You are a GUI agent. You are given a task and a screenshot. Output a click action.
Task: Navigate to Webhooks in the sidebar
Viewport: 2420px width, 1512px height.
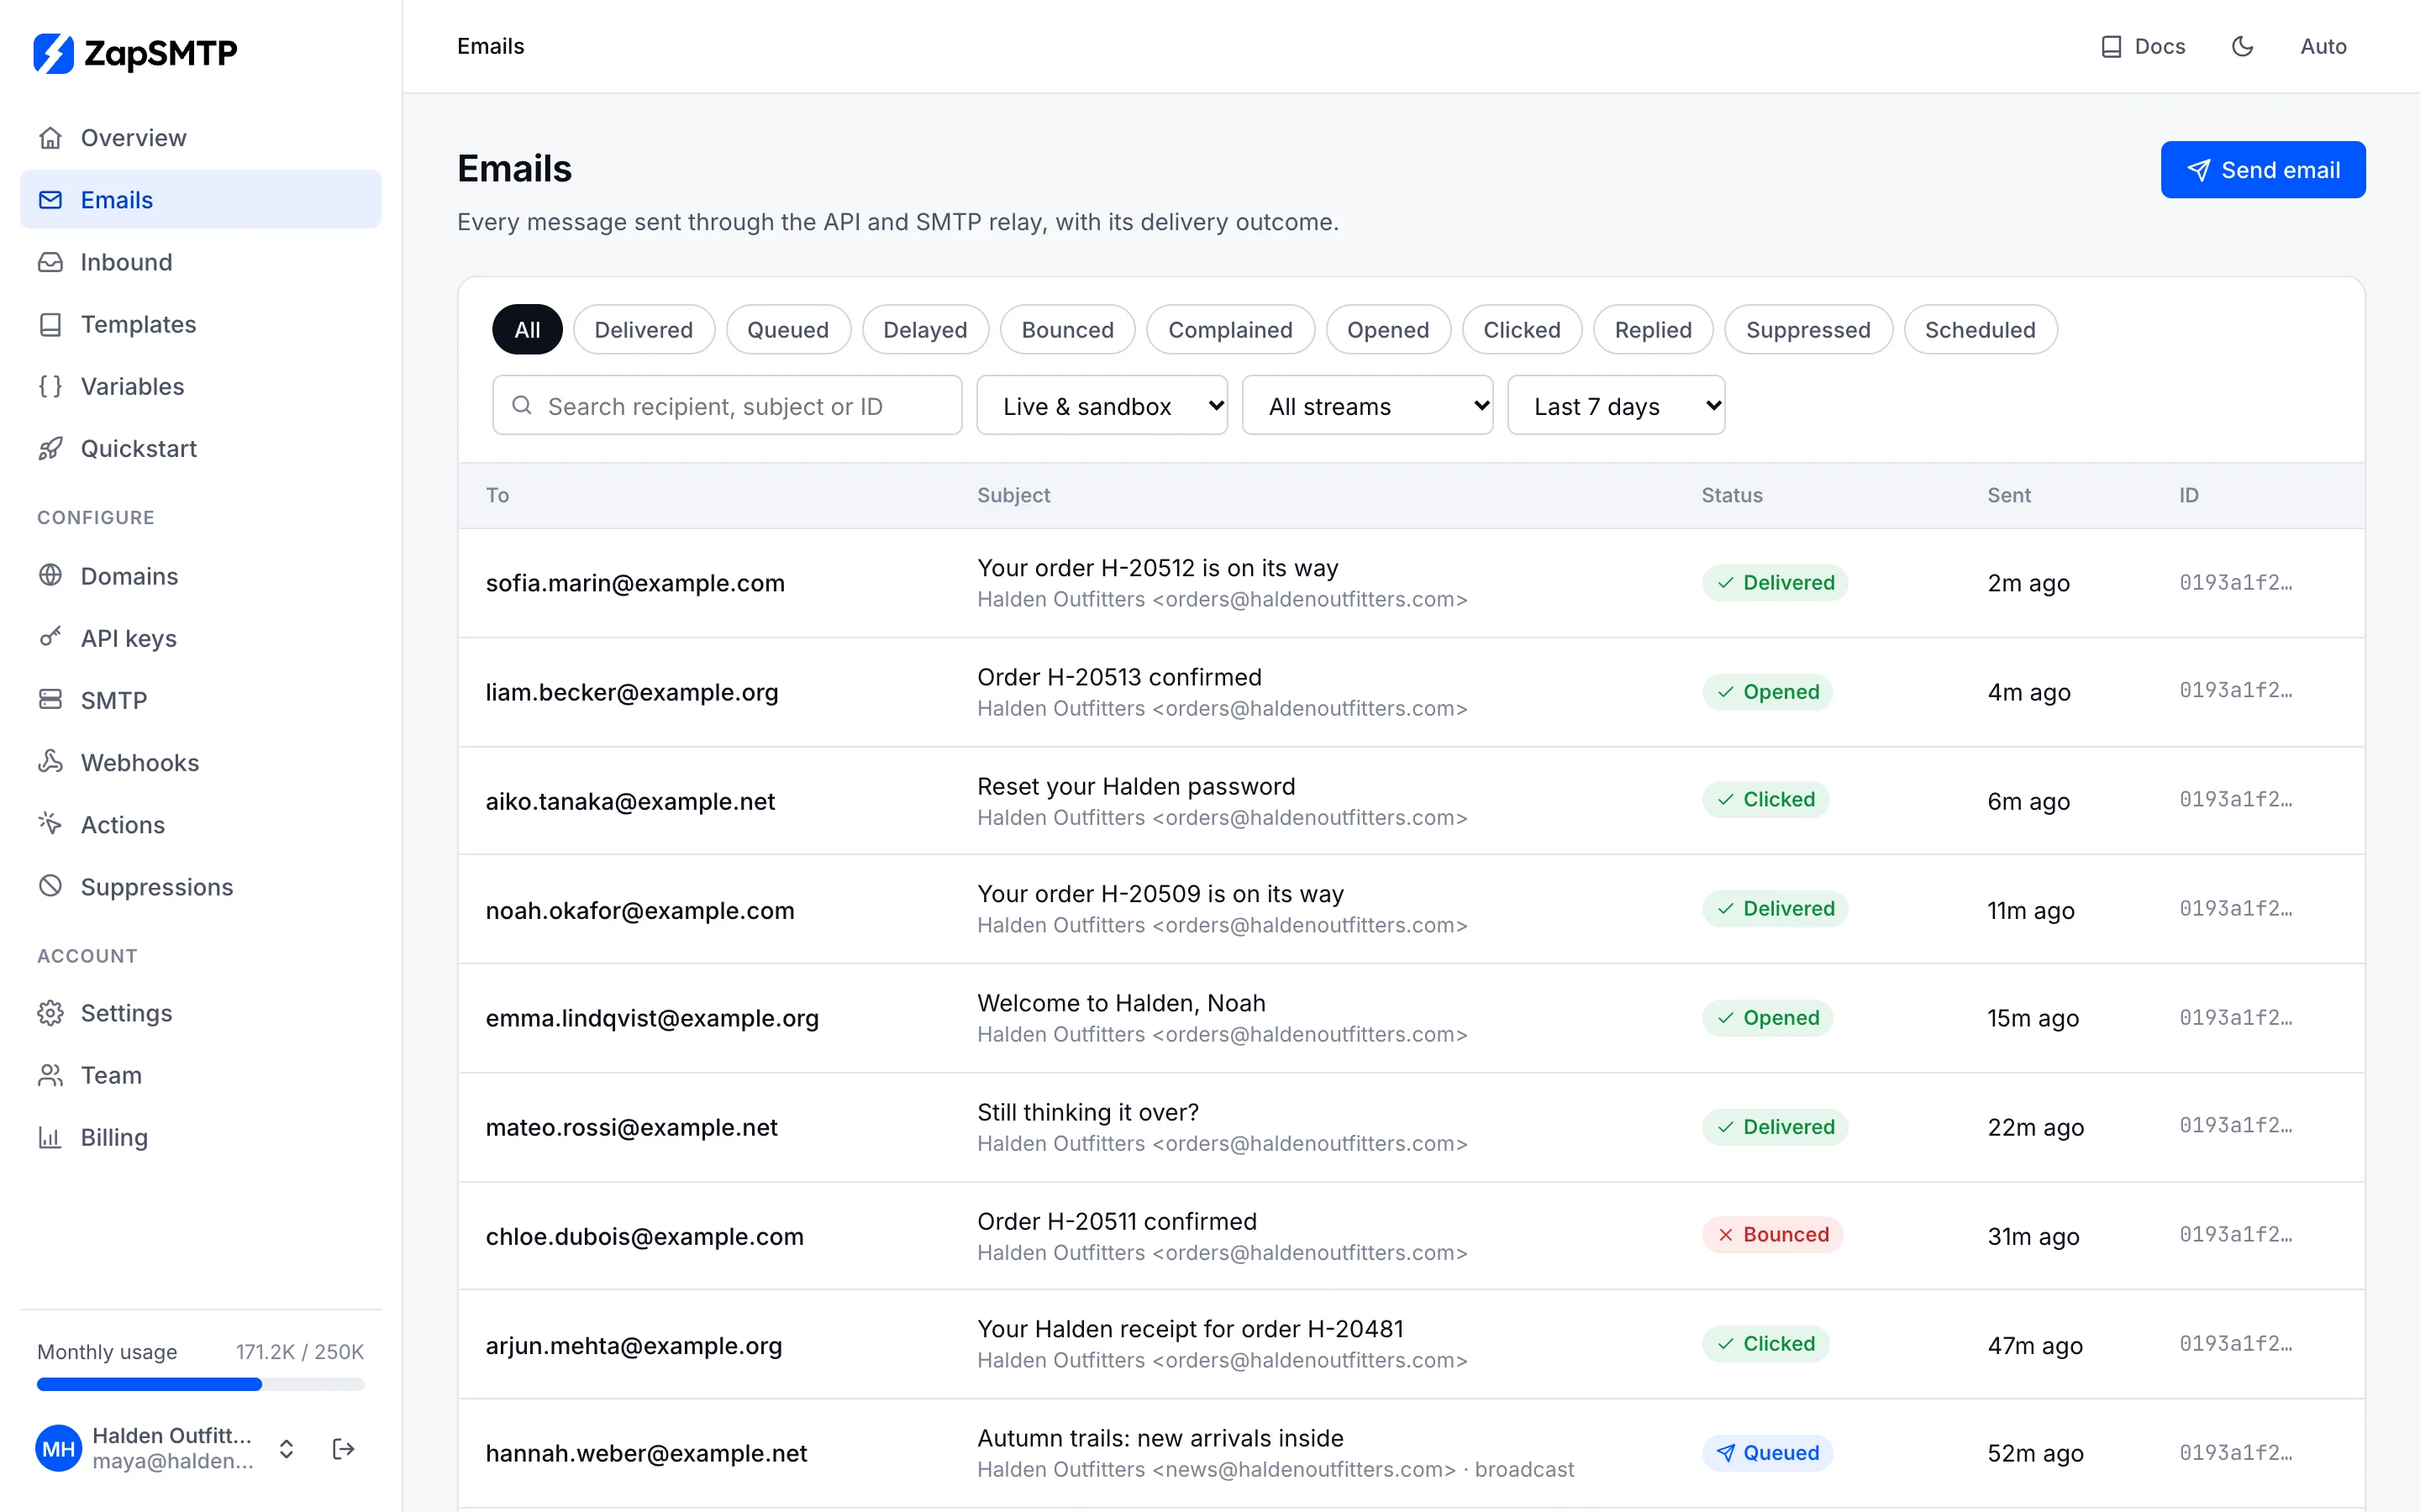[x=200, y=761]
